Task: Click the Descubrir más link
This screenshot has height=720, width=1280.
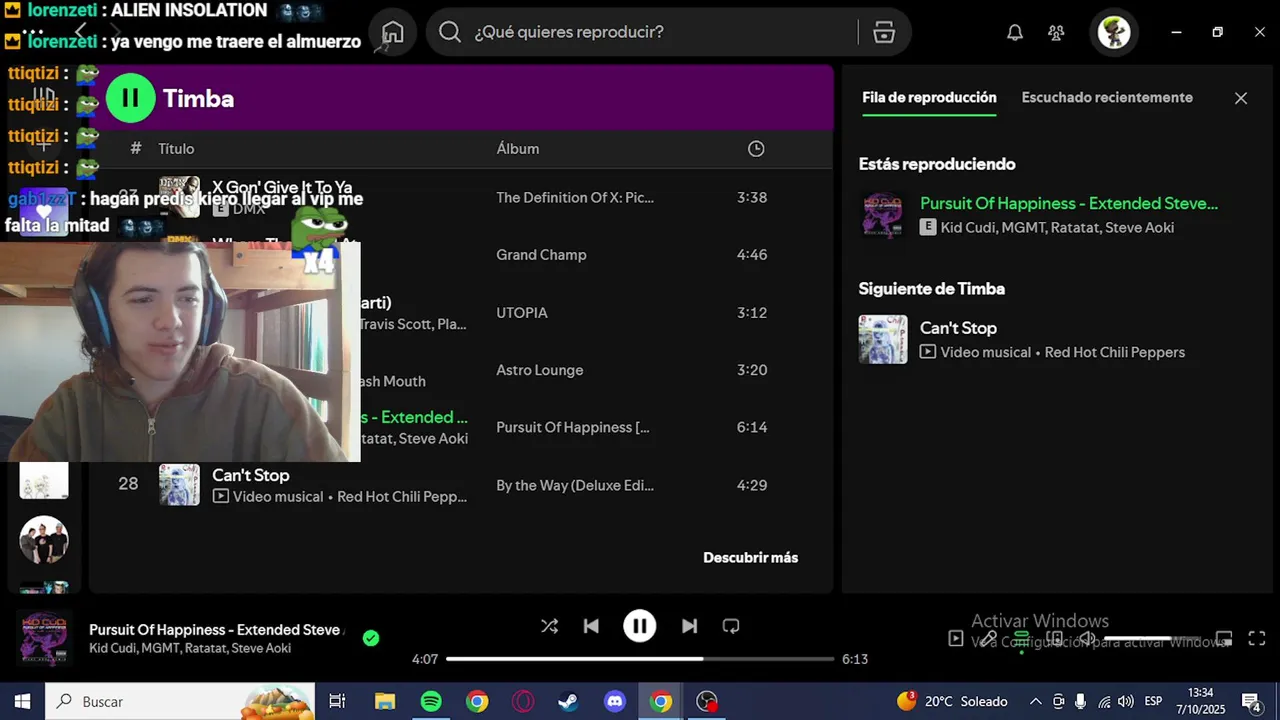Action: pyautogui.click(x=750, y=558)
